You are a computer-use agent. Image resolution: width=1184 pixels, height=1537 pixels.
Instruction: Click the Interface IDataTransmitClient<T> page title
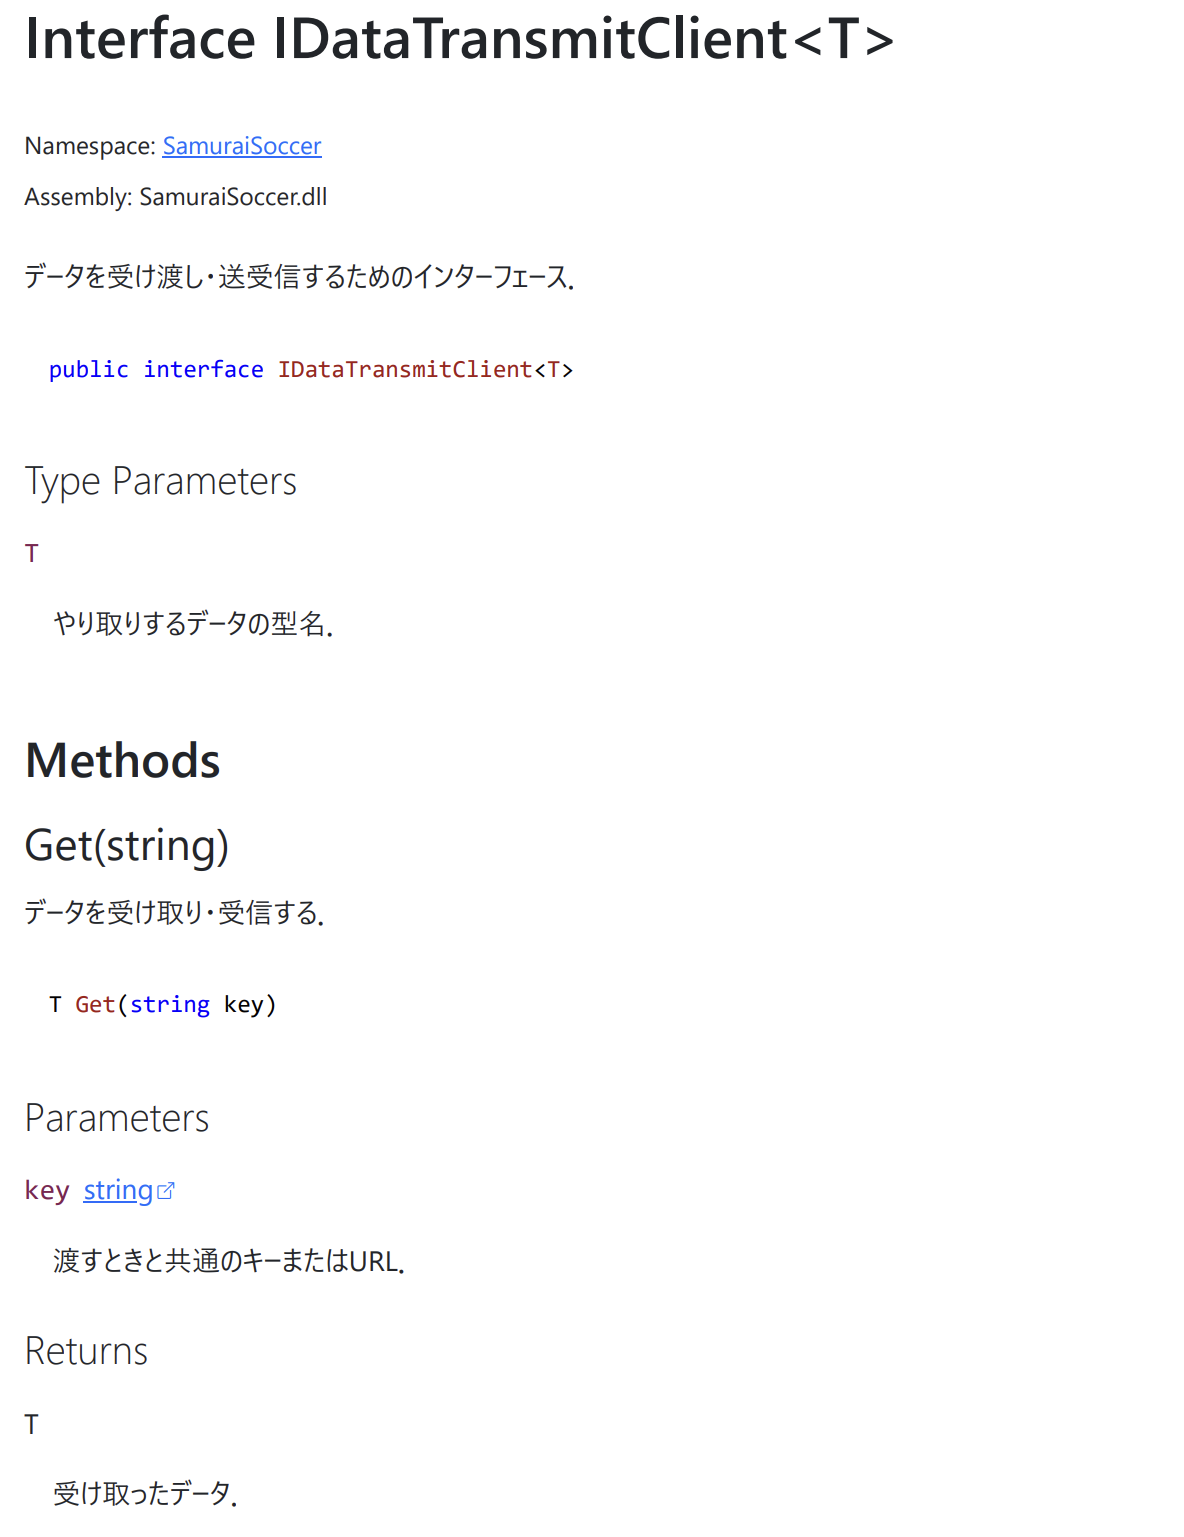(x=459, y=40)
